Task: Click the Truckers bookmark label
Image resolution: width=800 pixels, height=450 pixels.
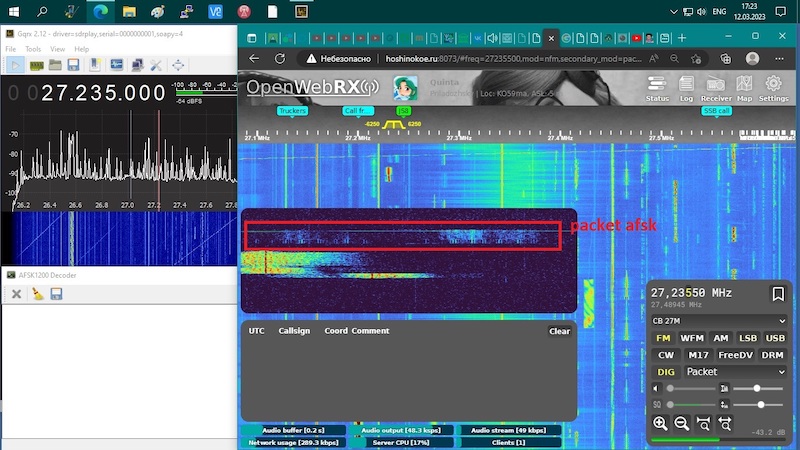Action: click(x=292, y=111)
